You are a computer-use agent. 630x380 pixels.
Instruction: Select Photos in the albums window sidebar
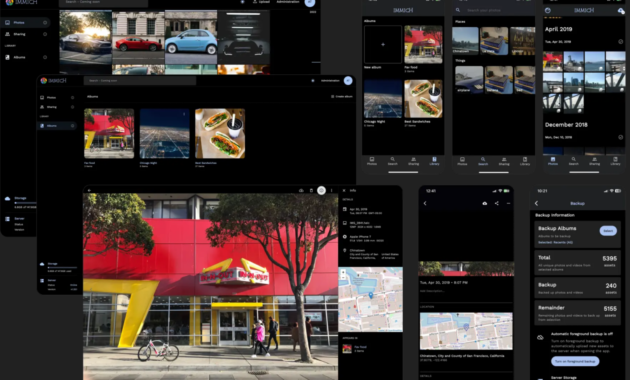[x=57, y=98]
